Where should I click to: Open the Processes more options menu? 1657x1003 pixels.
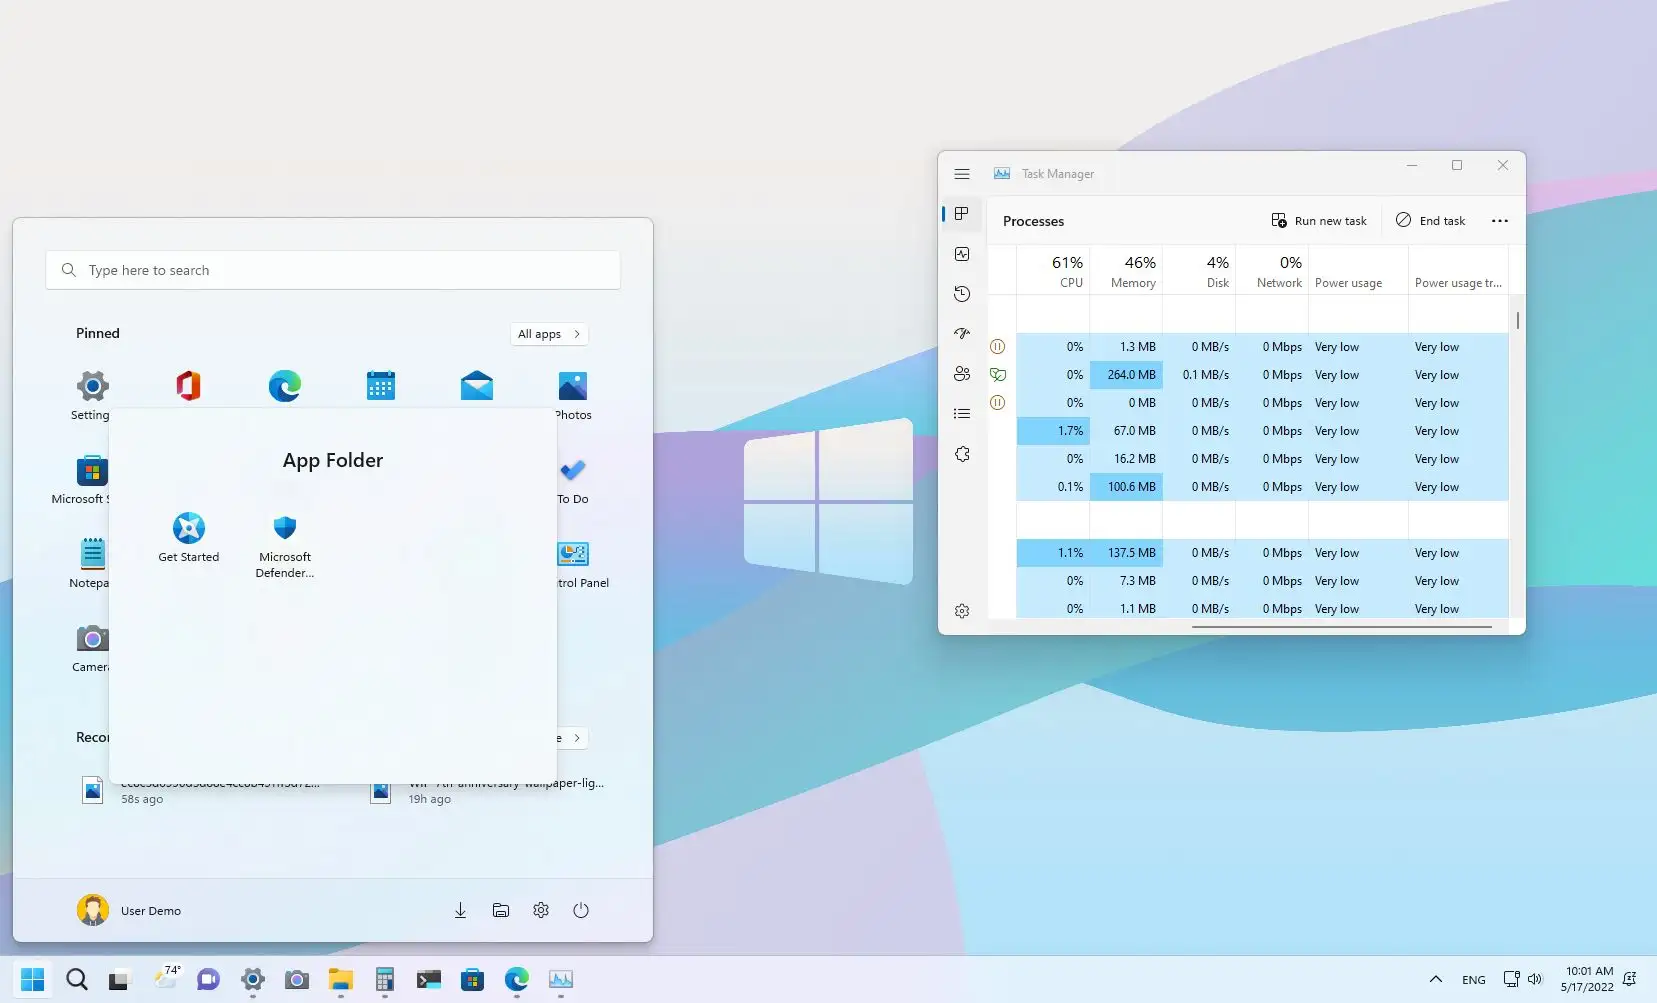pyautogui.click(x=1499, y=220)
